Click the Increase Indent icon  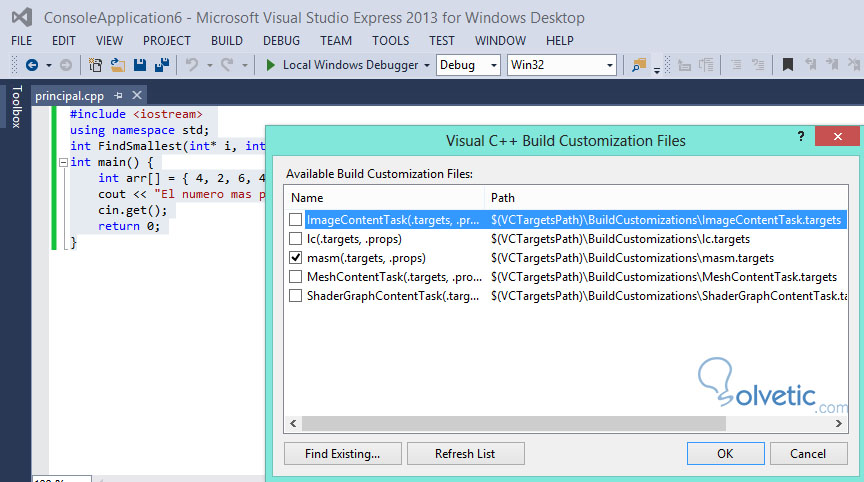click(x=758, y=65)
